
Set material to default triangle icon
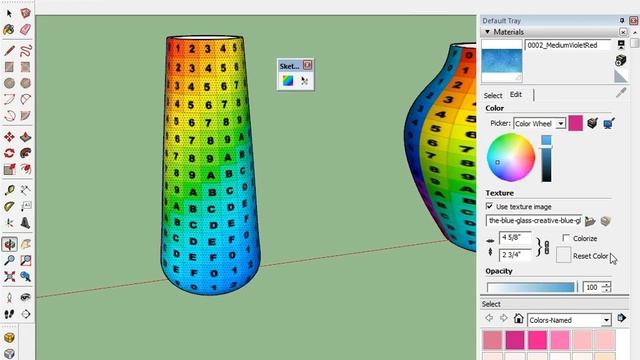[x=621, y=76]
